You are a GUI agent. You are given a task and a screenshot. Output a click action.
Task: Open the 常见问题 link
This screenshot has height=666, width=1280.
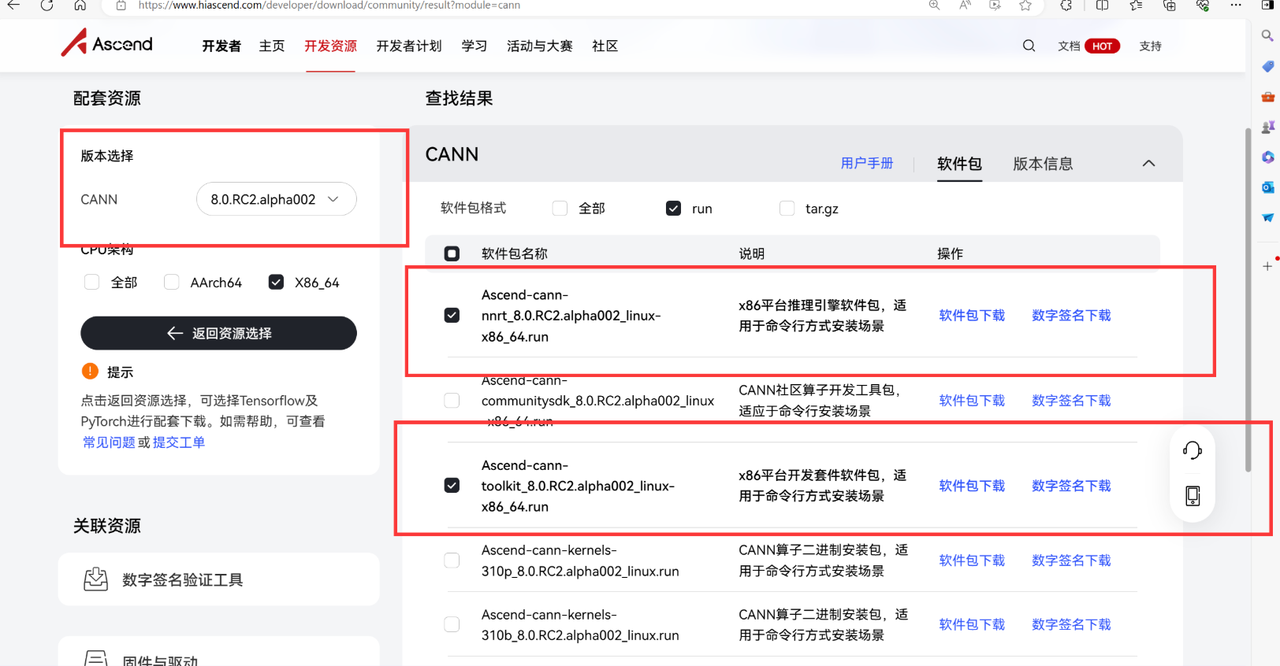pos(109,442)
